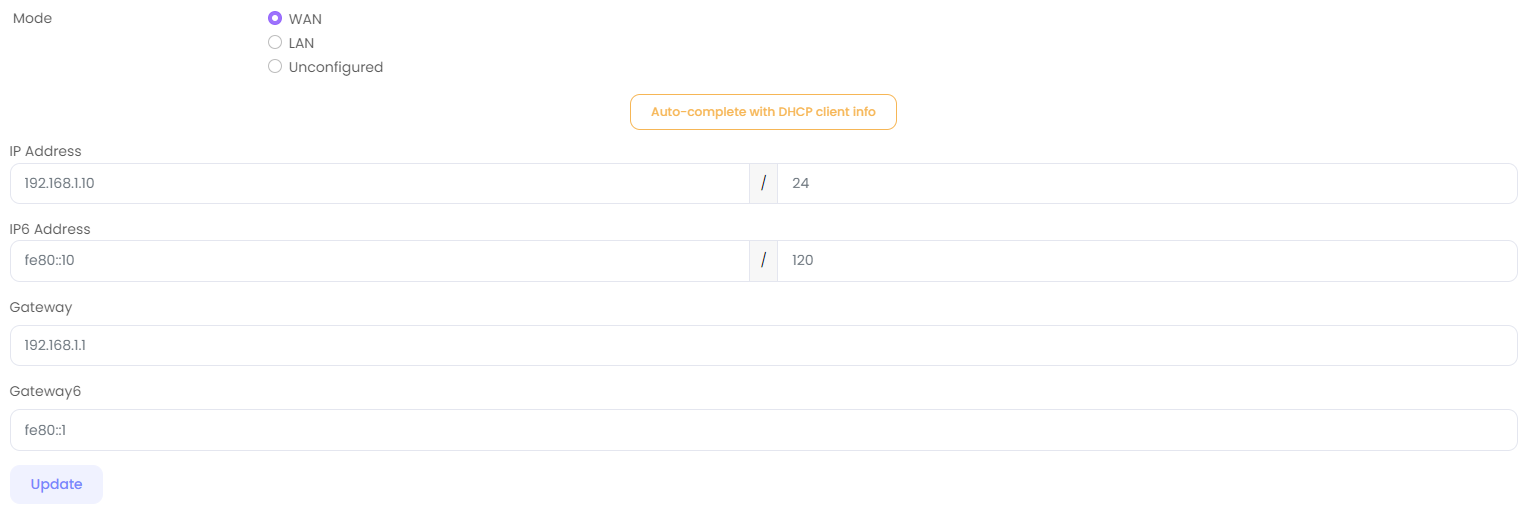This screenshot has height=512, width=1525.
Task: Click the LAN option label text
Action: pos(301,42)
